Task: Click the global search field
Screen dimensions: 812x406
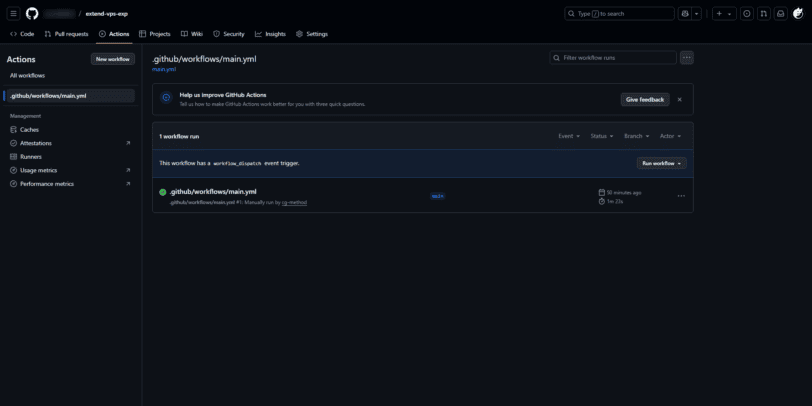Action: (x=619, y=14)
